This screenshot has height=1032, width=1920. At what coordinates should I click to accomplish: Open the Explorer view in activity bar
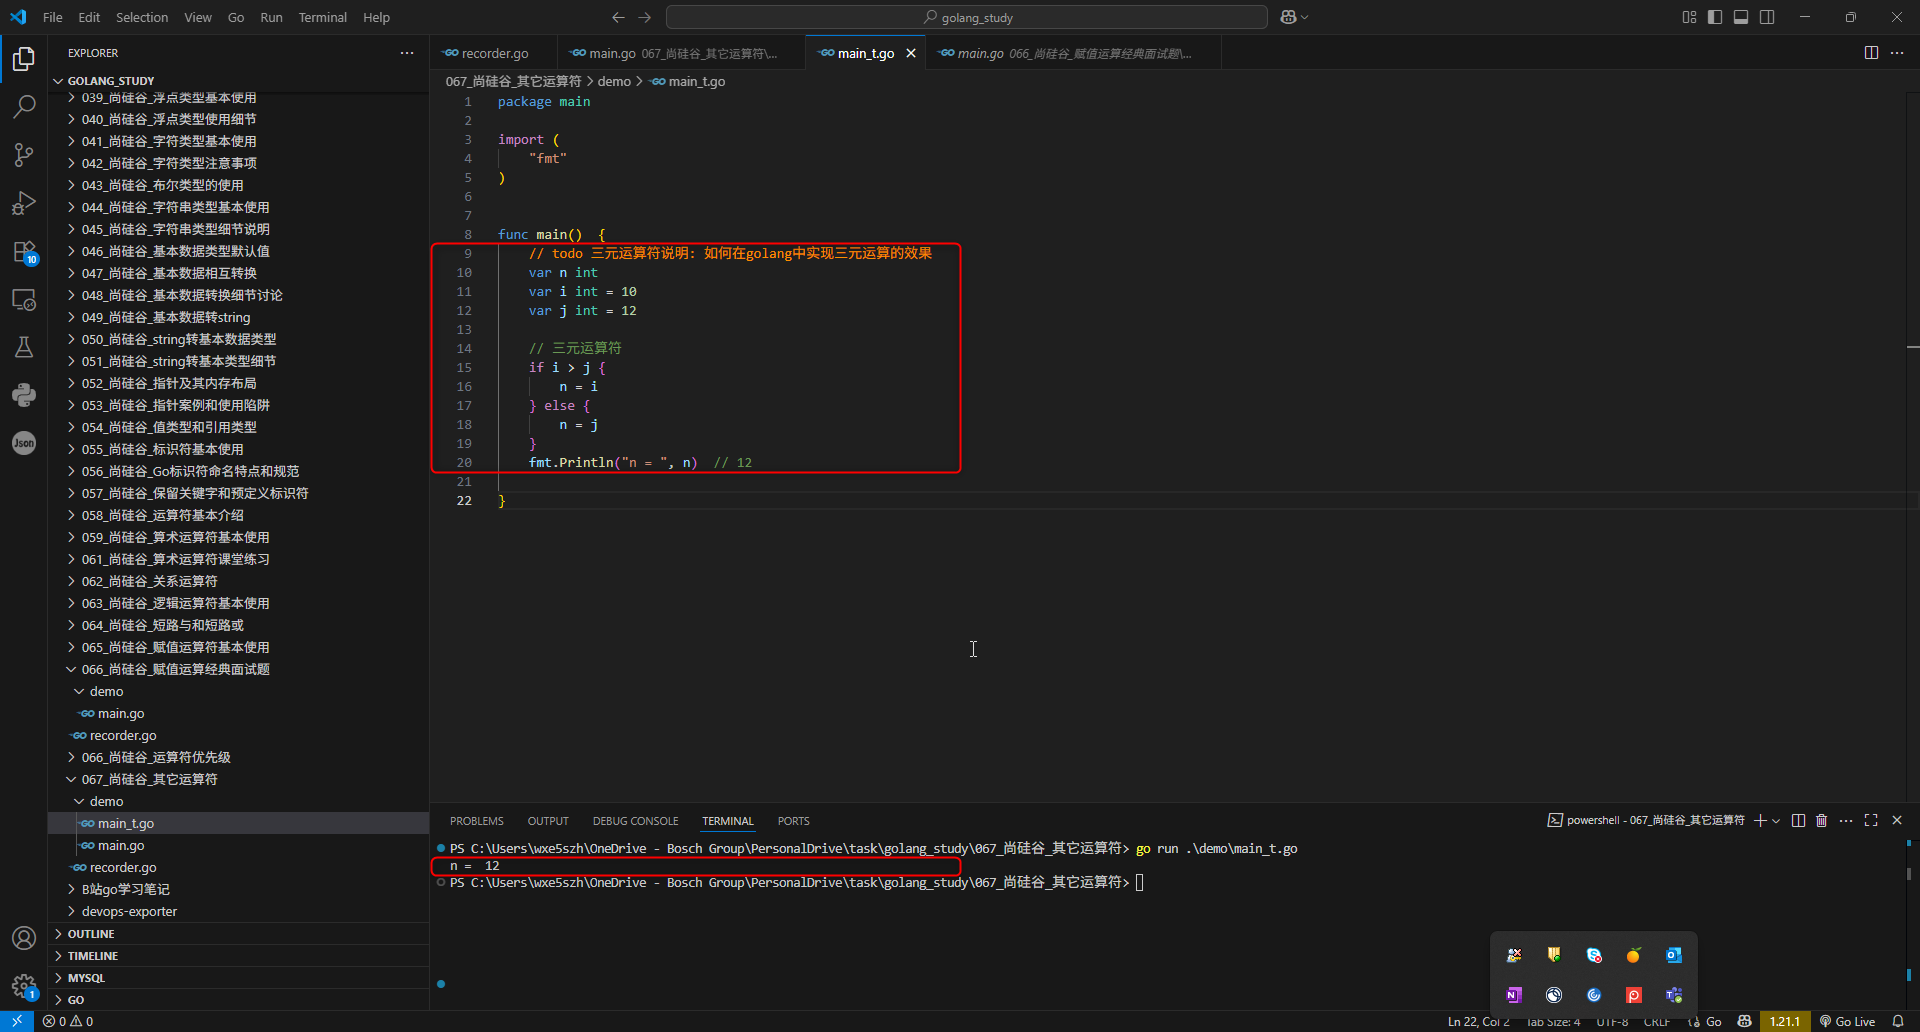(24, 59)
